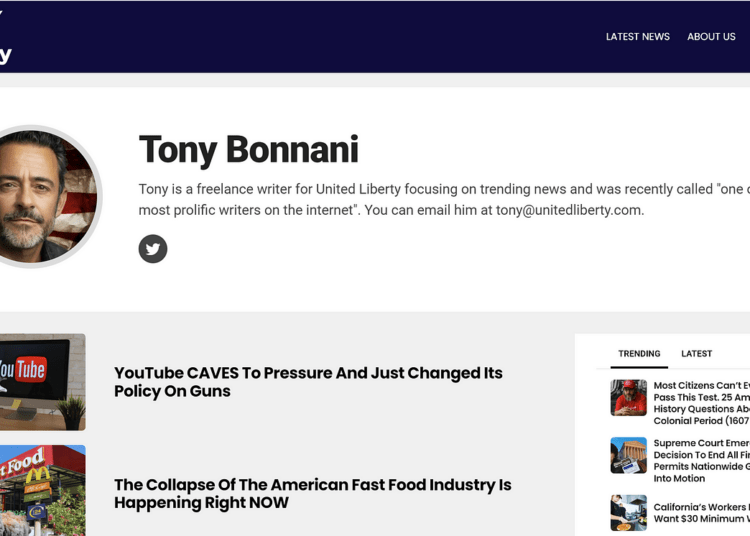Click the author bio paragraph text

[444, 199]
